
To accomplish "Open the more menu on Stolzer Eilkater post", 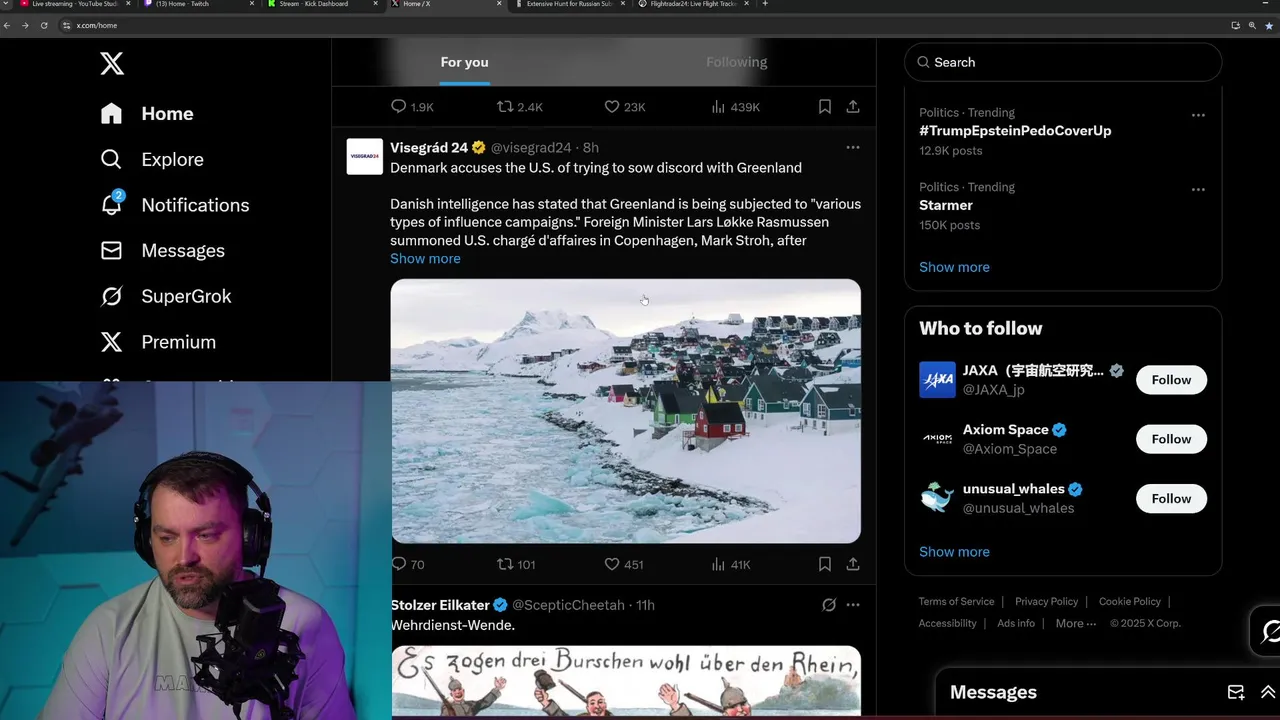I will (853, 605).
